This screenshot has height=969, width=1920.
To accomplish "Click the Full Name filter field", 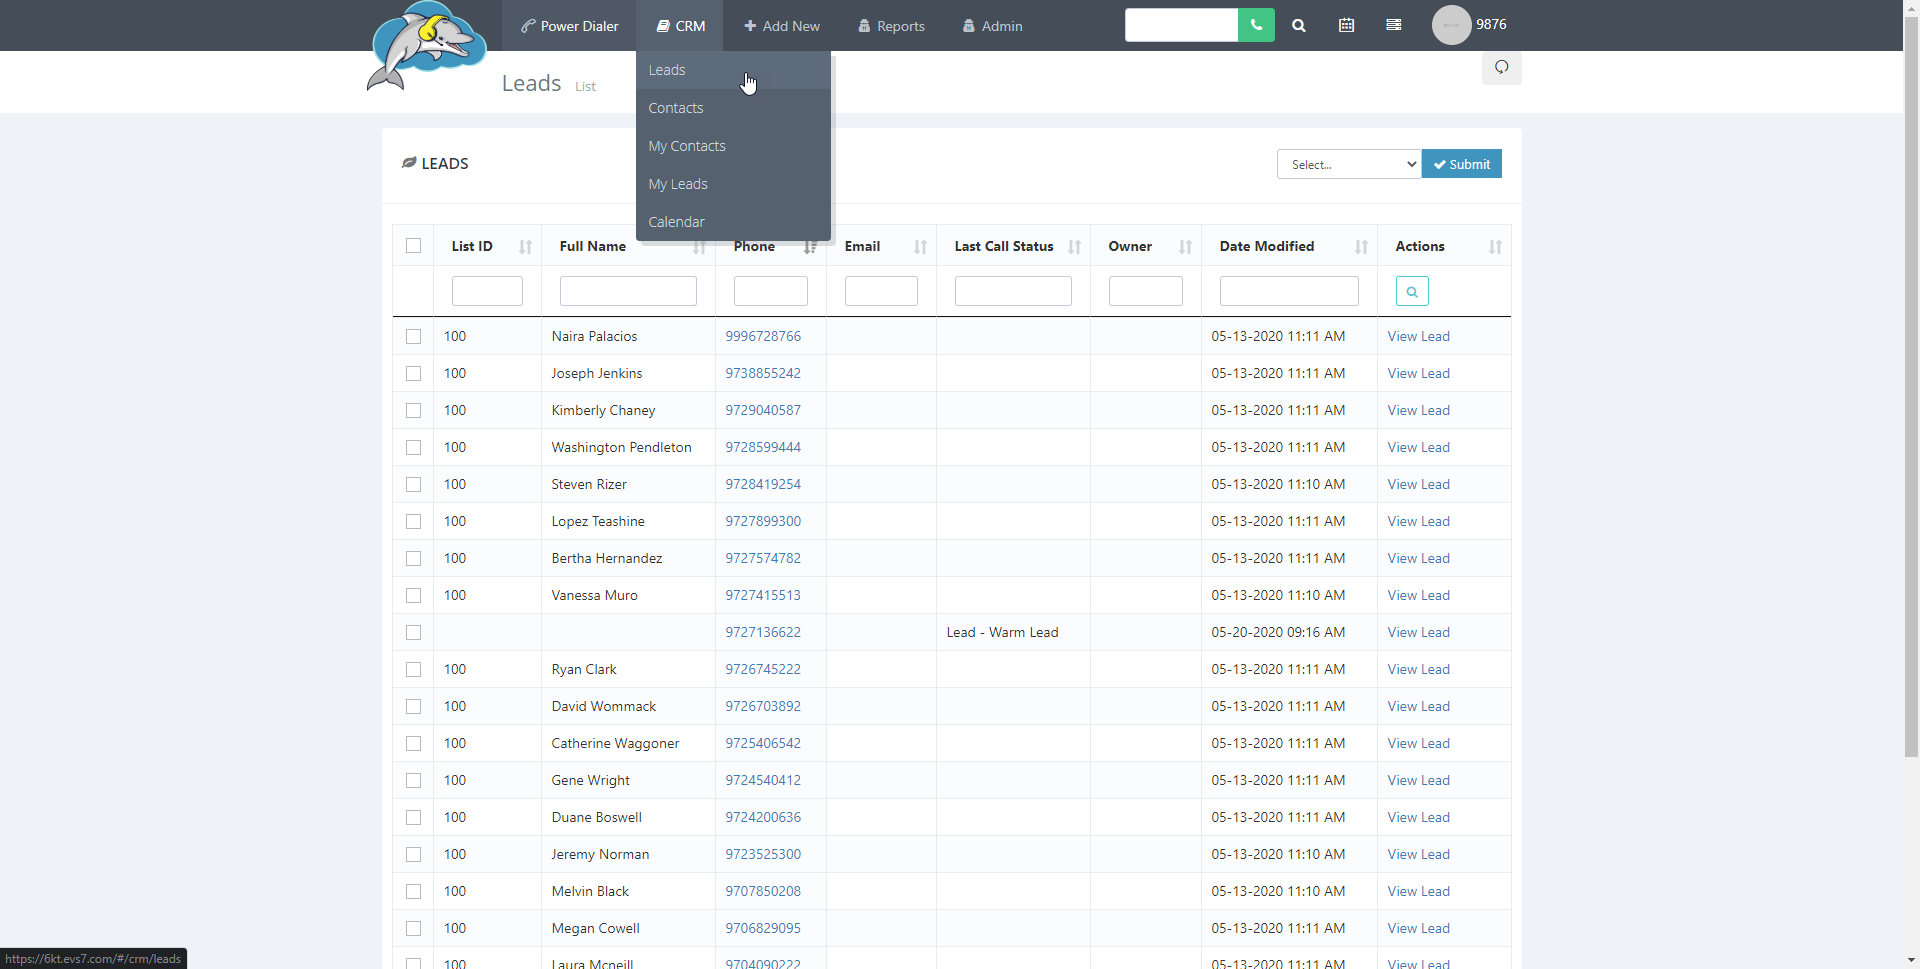I will (628, 291).
